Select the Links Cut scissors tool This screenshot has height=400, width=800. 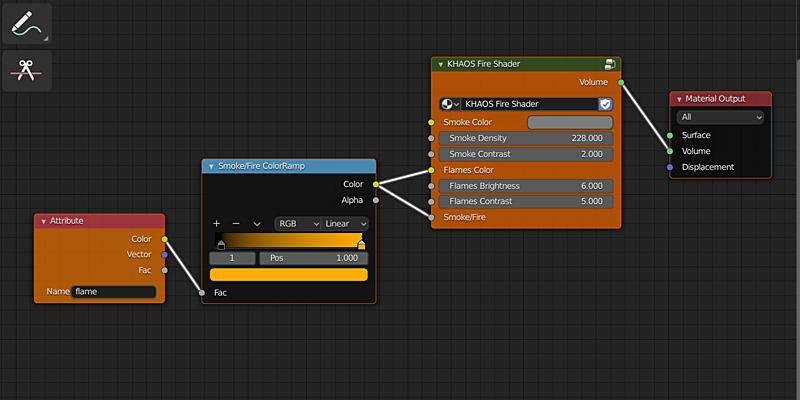27,71
